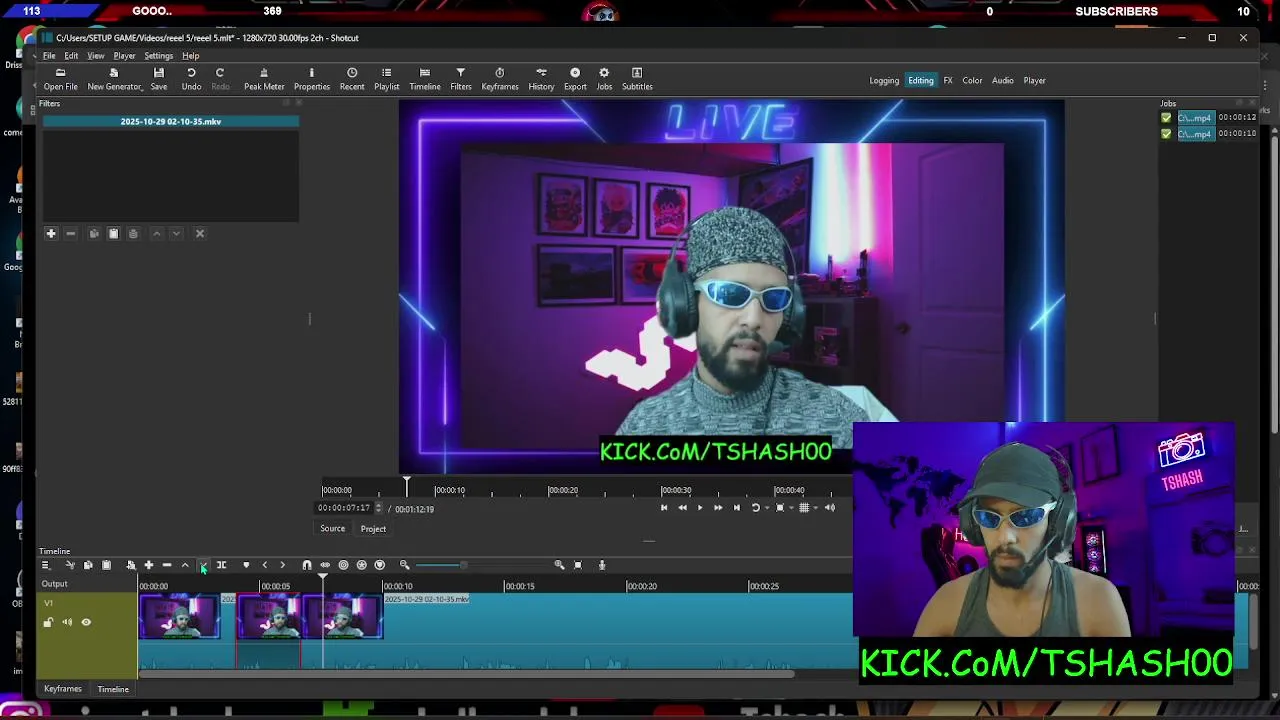The image size is (1280, 720).
Task: Create a marker with the timeline marker icon
Action: click(x=246, y=565)
